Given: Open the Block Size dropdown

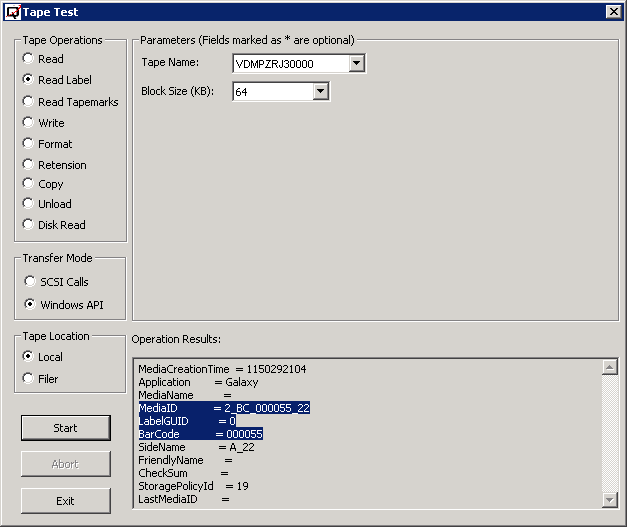Looking at the screenshot, I should tap(320, 92).
